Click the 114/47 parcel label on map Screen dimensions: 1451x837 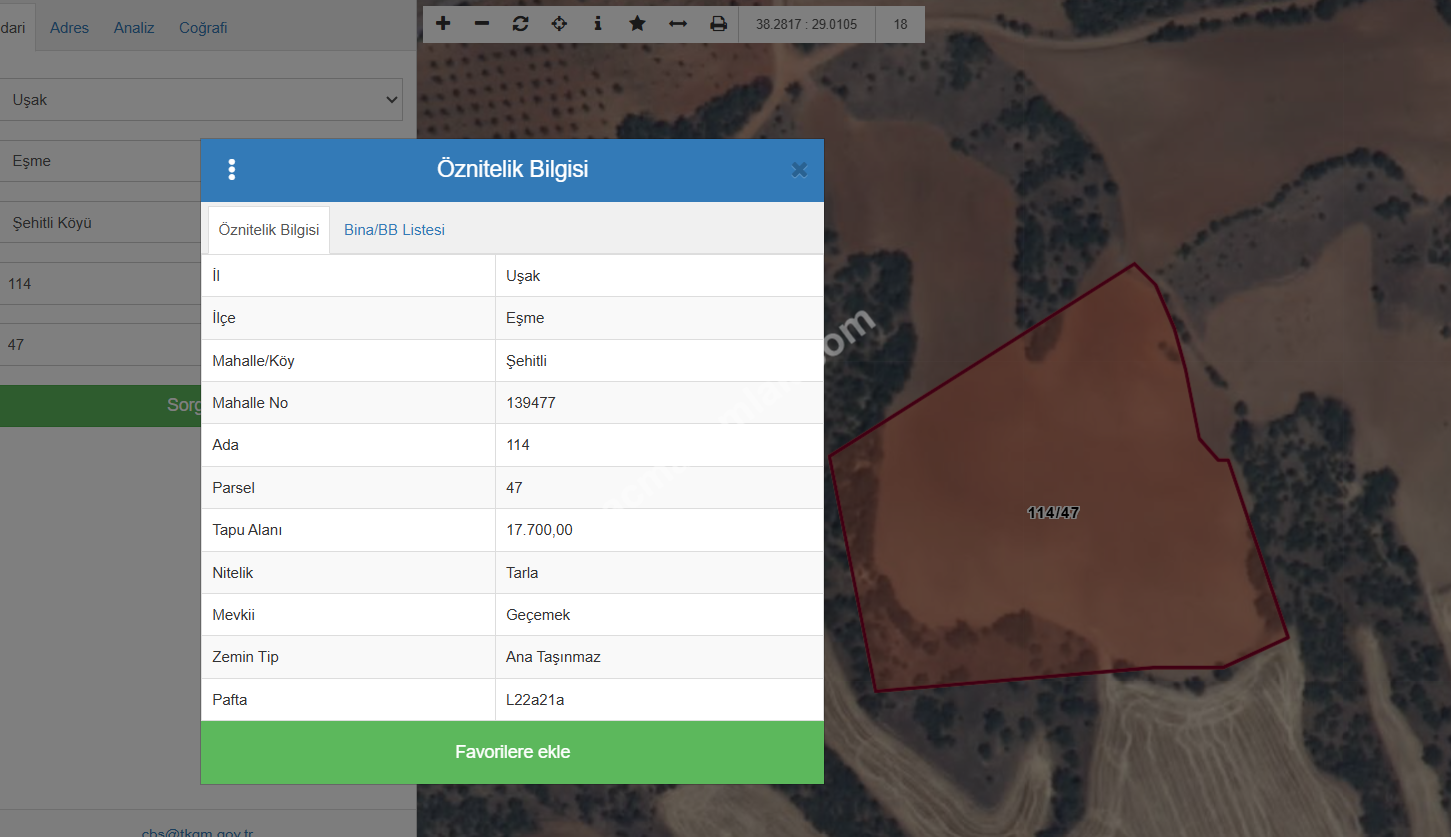pyautogui.click(x=1053, y=513)
